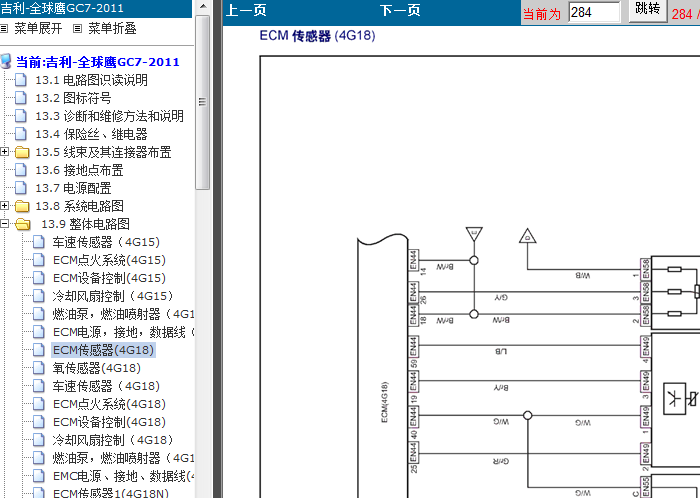Image resolution: width=700 pixels, height=498 pixels.
Task: Click the page icon beside 氧传感器(4G18)
Action: point(39,368)
